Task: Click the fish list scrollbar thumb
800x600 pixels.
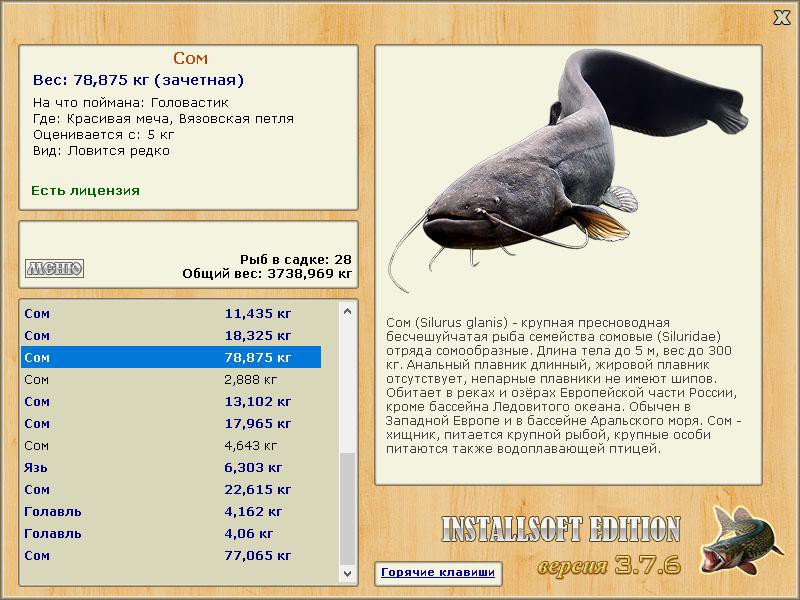Action: (x=347, y=508)
